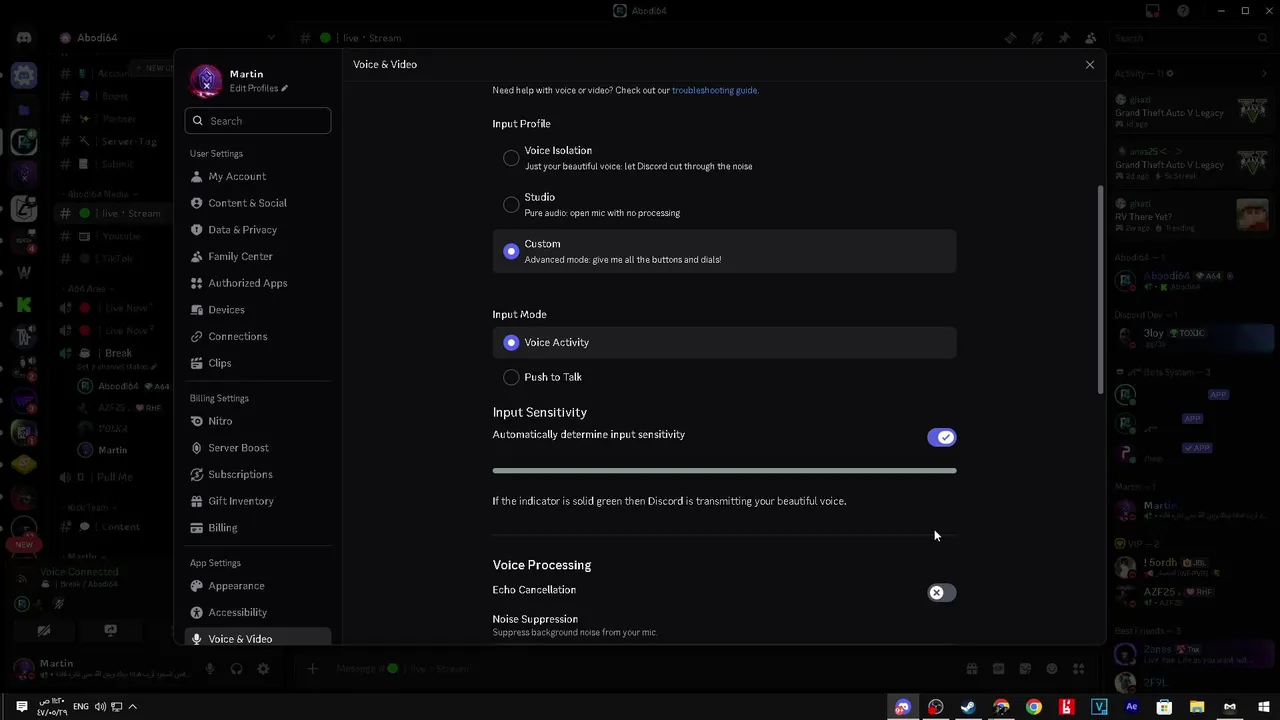The width and height of the screenshot is (1280, 720).
Task: Click the plus attach icon beside message box
Action: click(312, 668)
